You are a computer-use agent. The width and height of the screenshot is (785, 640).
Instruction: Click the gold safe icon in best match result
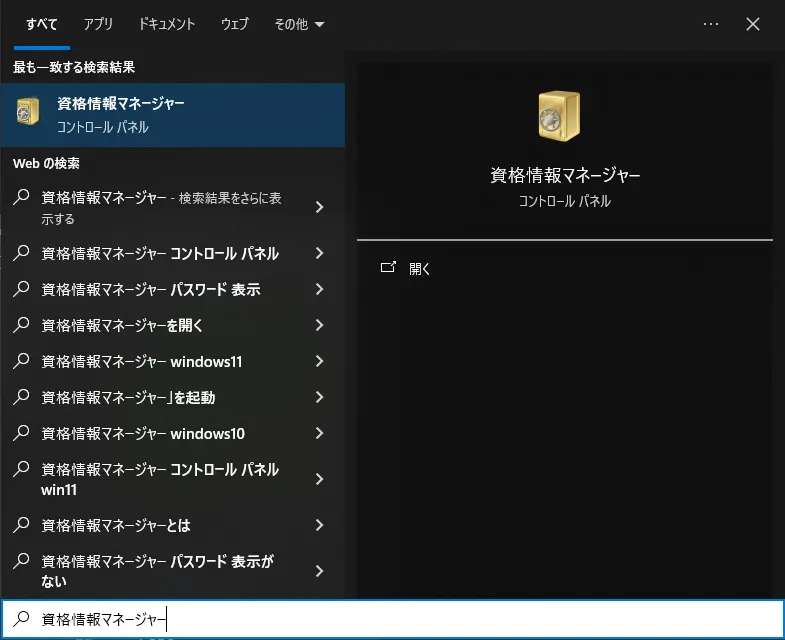pos(28,111)
